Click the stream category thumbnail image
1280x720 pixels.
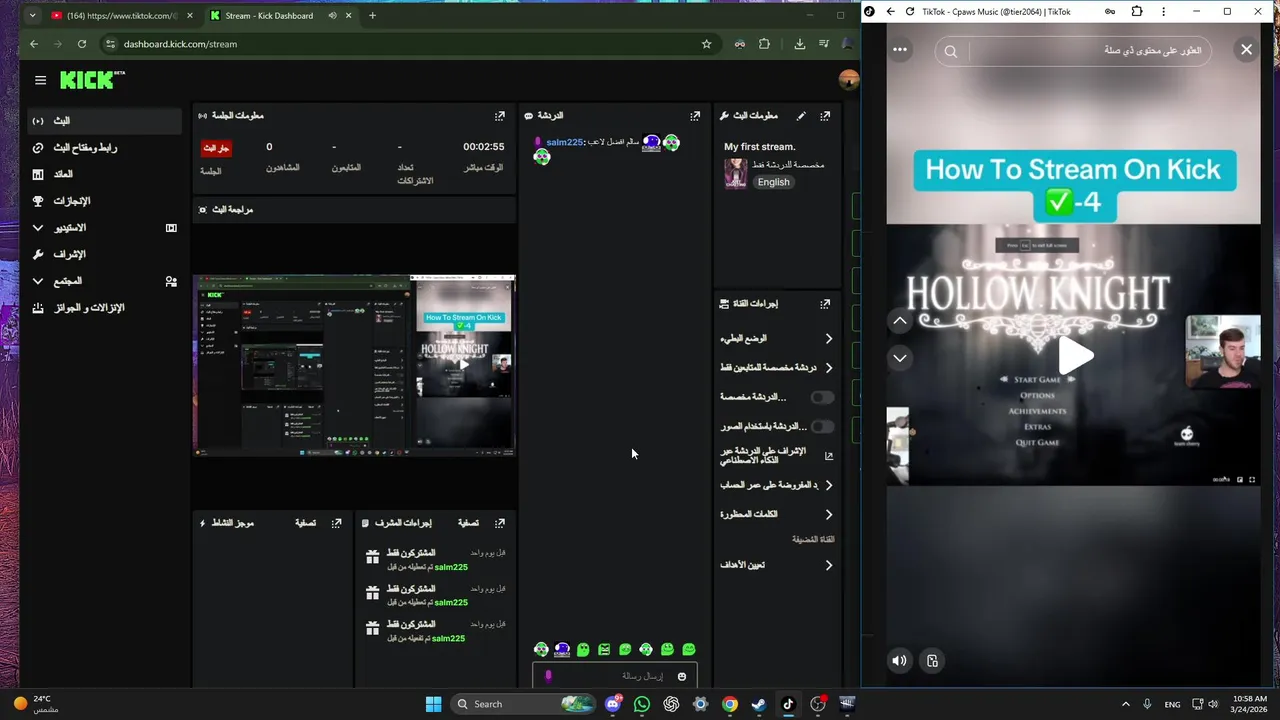(736, 173)
